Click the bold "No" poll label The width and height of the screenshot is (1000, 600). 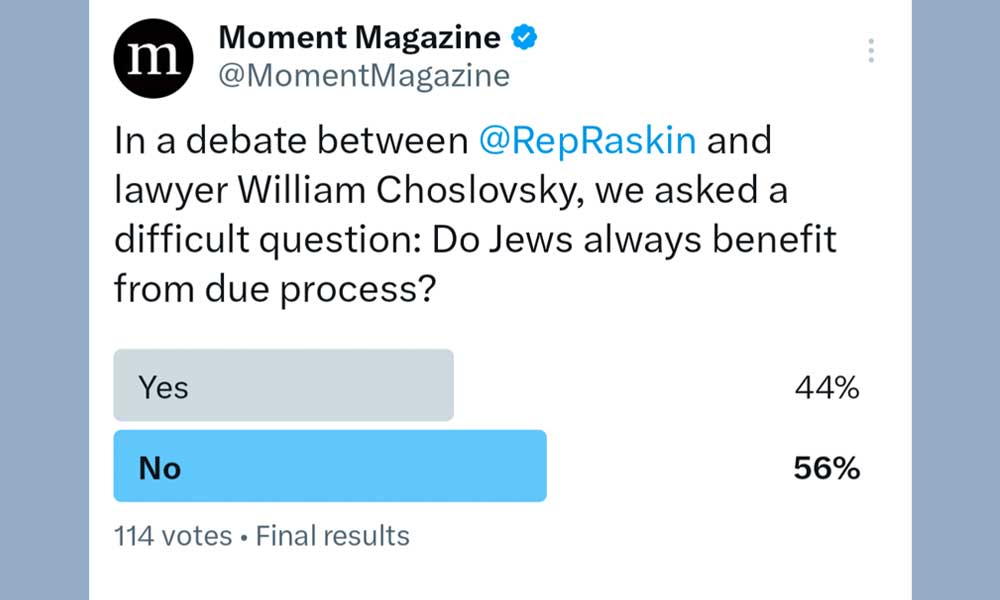[x=159, y=467]
